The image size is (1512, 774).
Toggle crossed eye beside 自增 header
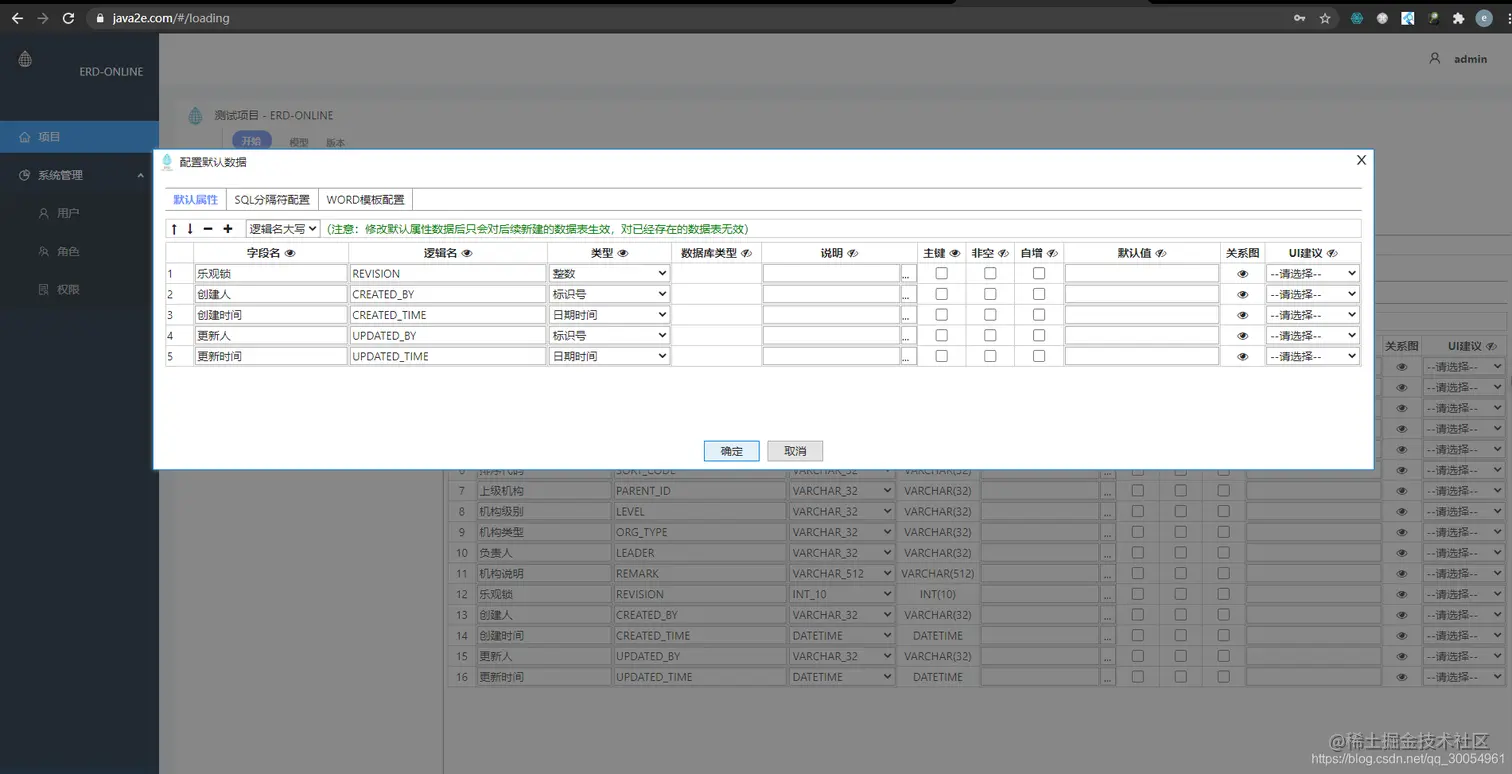[1052, 254]
